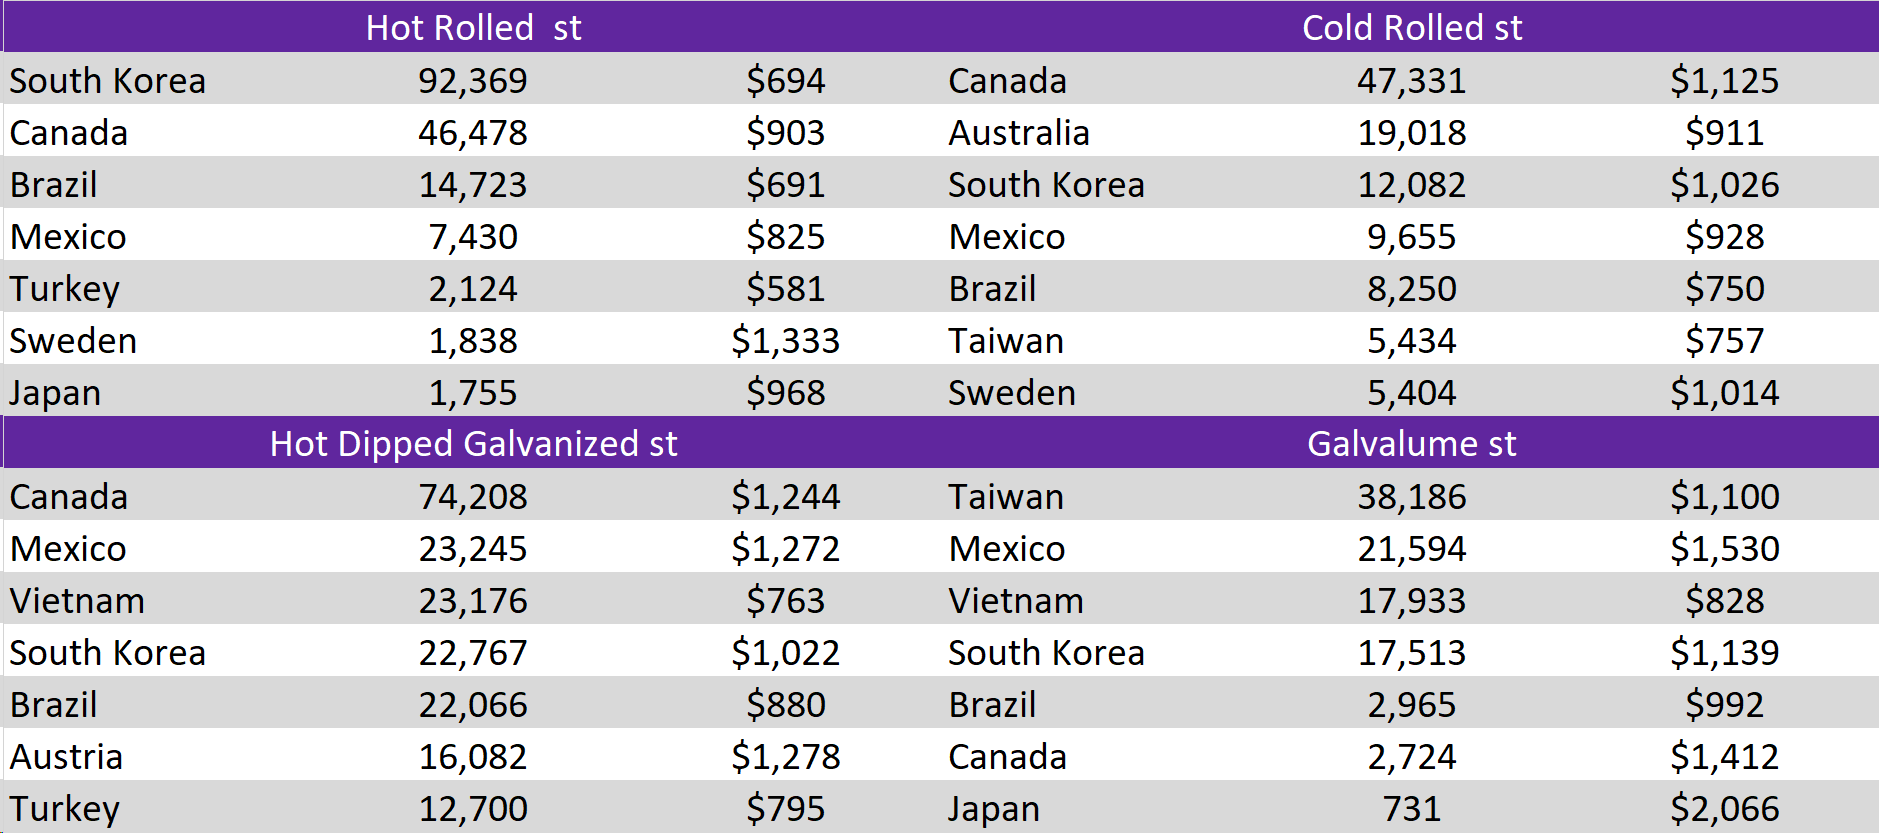This screenshot has height=833, width=1879.
Task: Select the 38,186 Taiwan Galvalume volume
Action: pyautogui.click(x=1411, y=497)
